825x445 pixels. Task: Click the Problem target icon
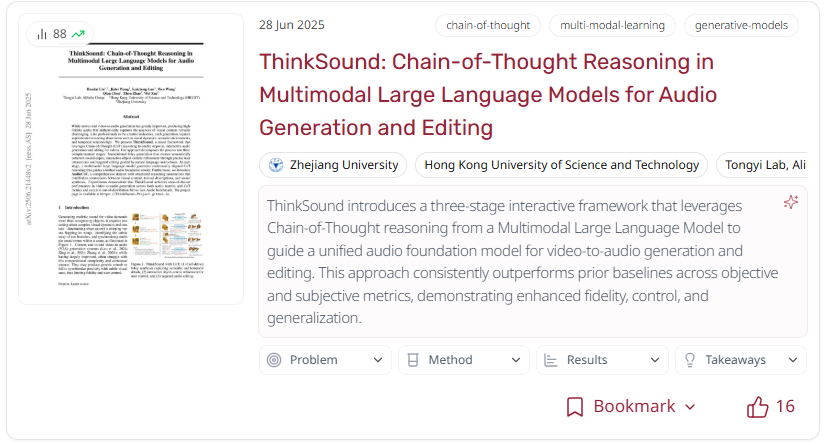tap(275, 360)
